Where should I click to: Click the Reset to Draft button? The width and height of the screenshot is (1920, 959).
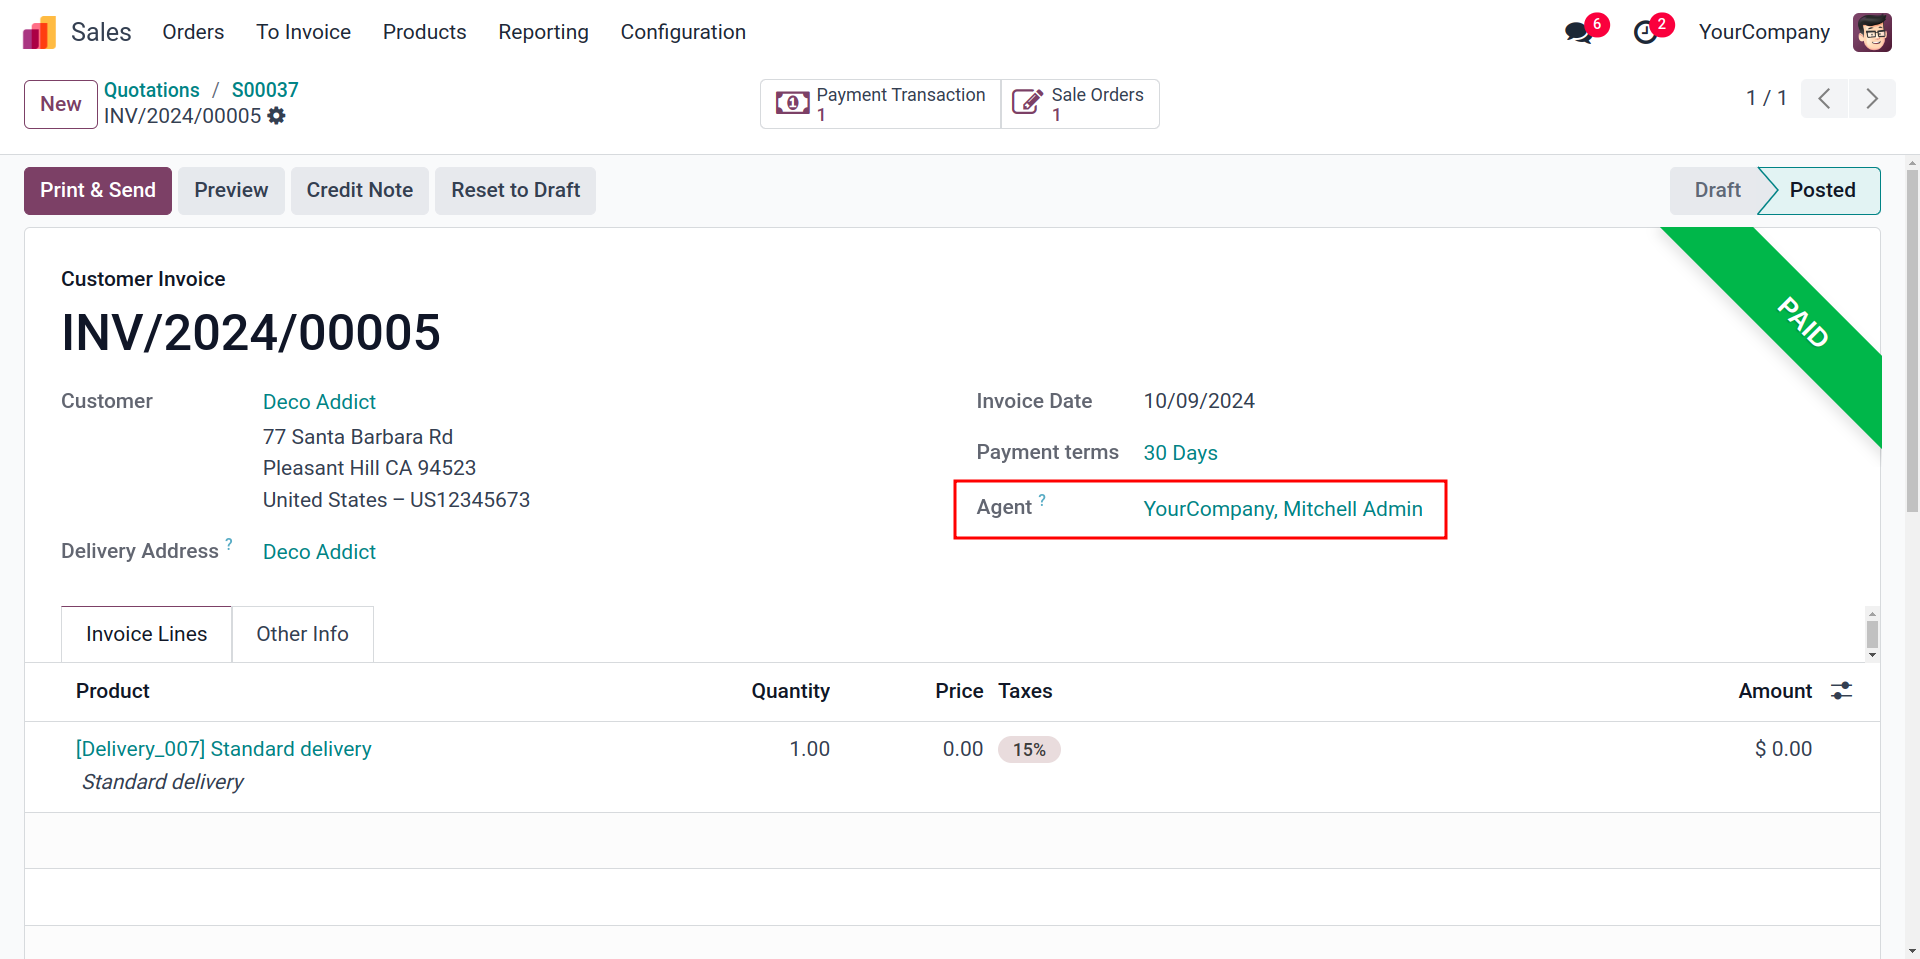(515, 191)
